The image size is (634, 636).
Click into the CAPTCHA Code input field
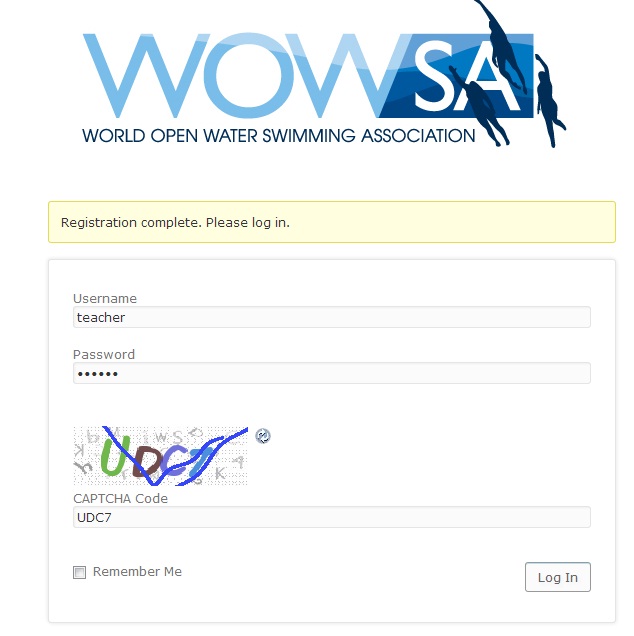[x=332, y=517]
